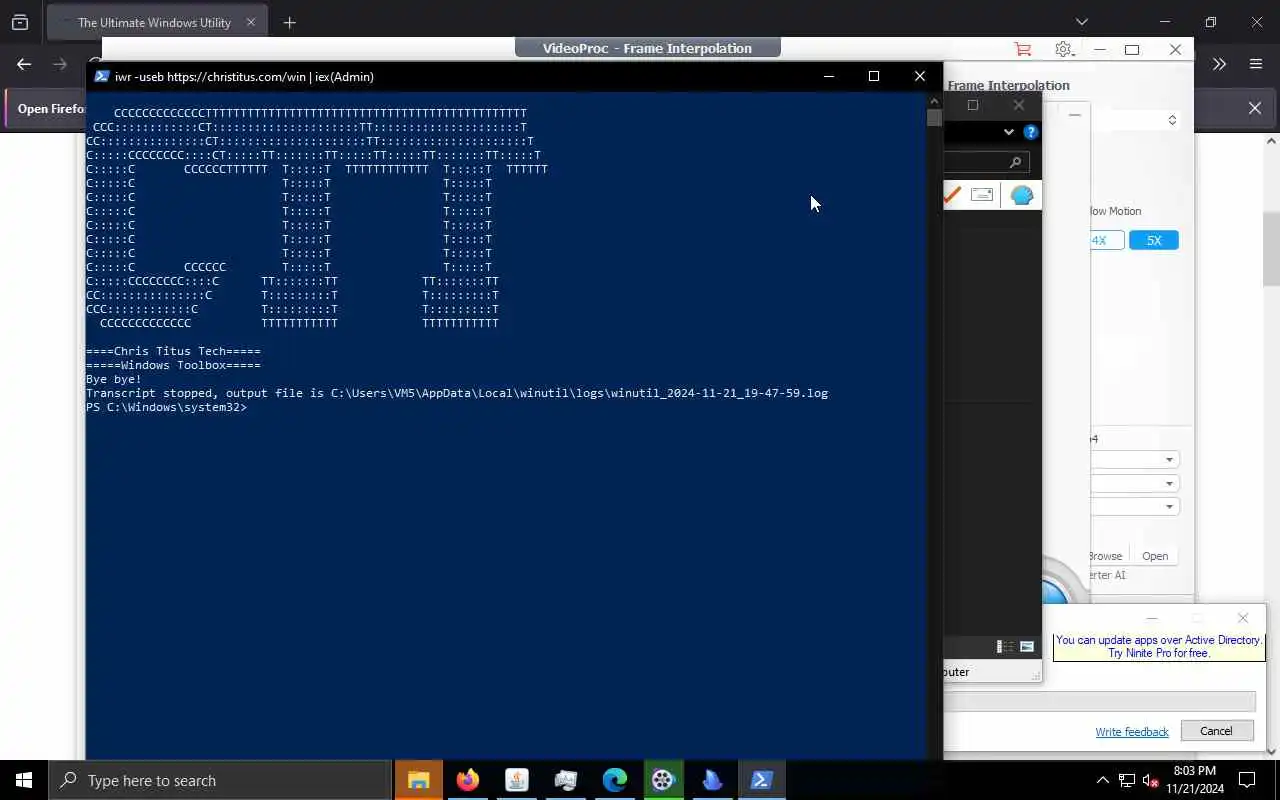Click the Browse button in VideoProc
Viewport: 1280px width, 800px height.
1106,556
